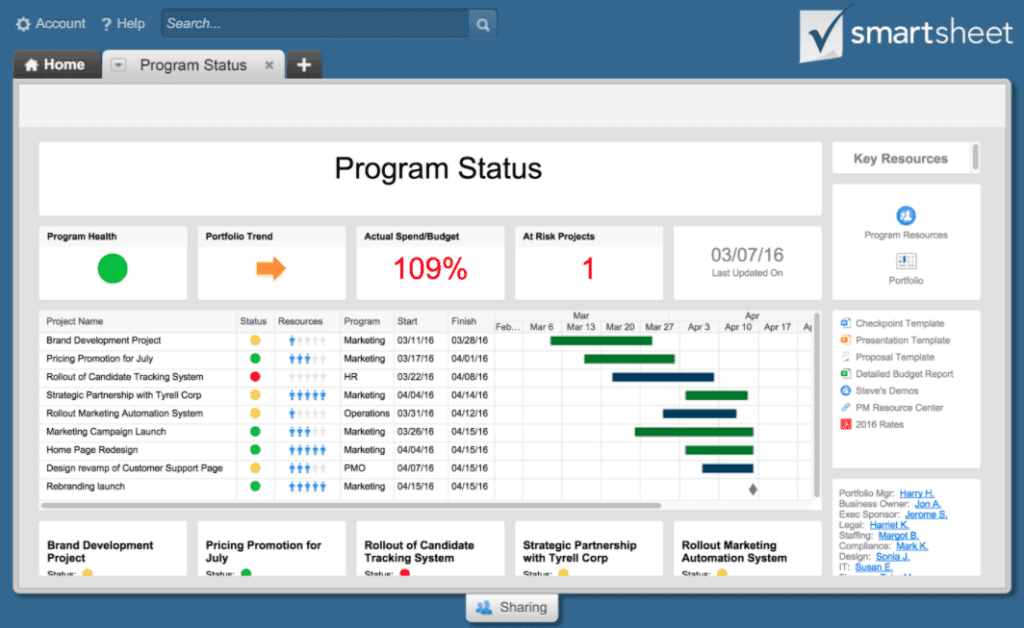This screenshot has height=628, width=1024.
Task: Open the Detailed Budget Report Excel icon
Action: [845, 375]
